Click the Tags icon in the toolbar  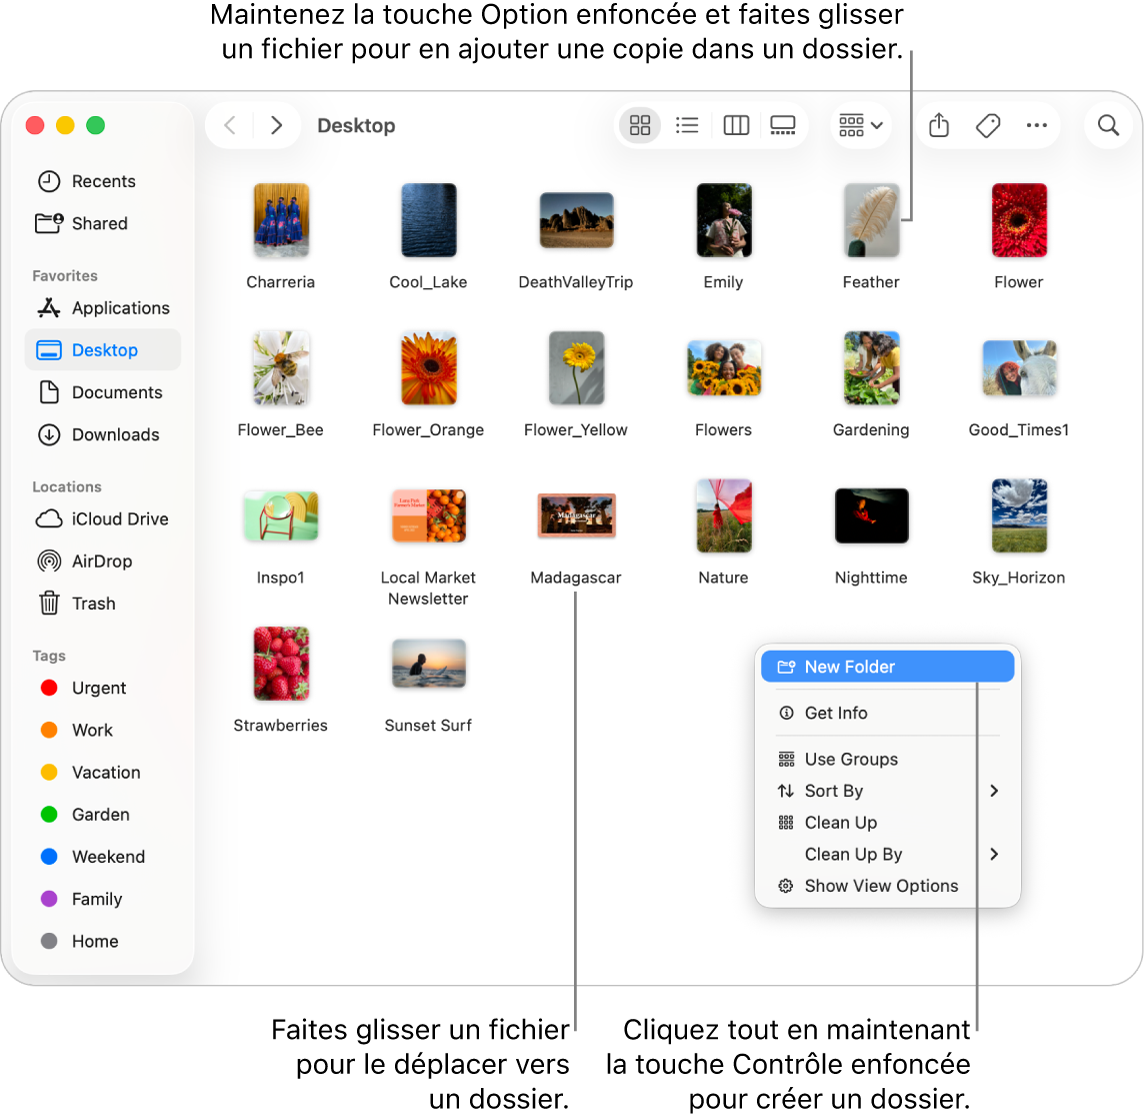[x=988, y=125]
